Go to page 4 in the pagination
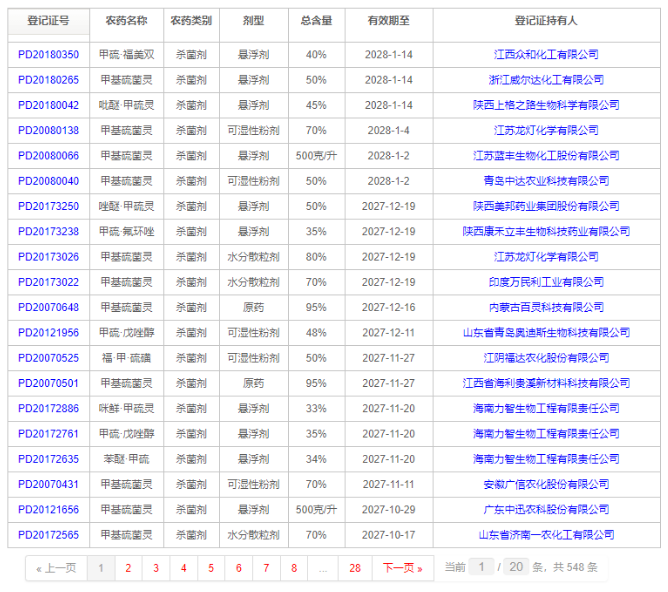The width and height of the screenshot is (668, 592). pos(184,568)
